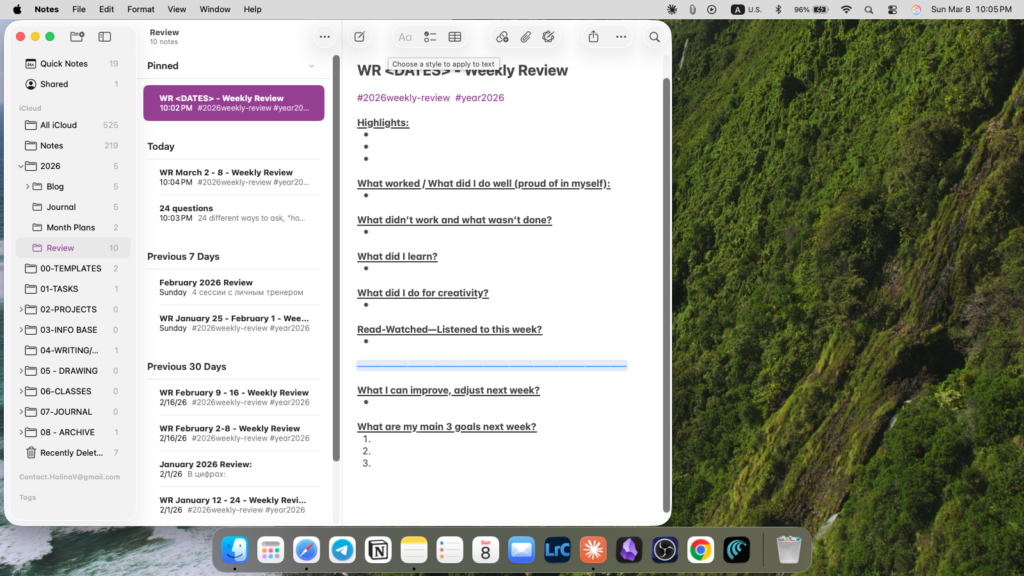Open the Format menu in the menu bar
1024x576 pixels.
pos(141,9)
